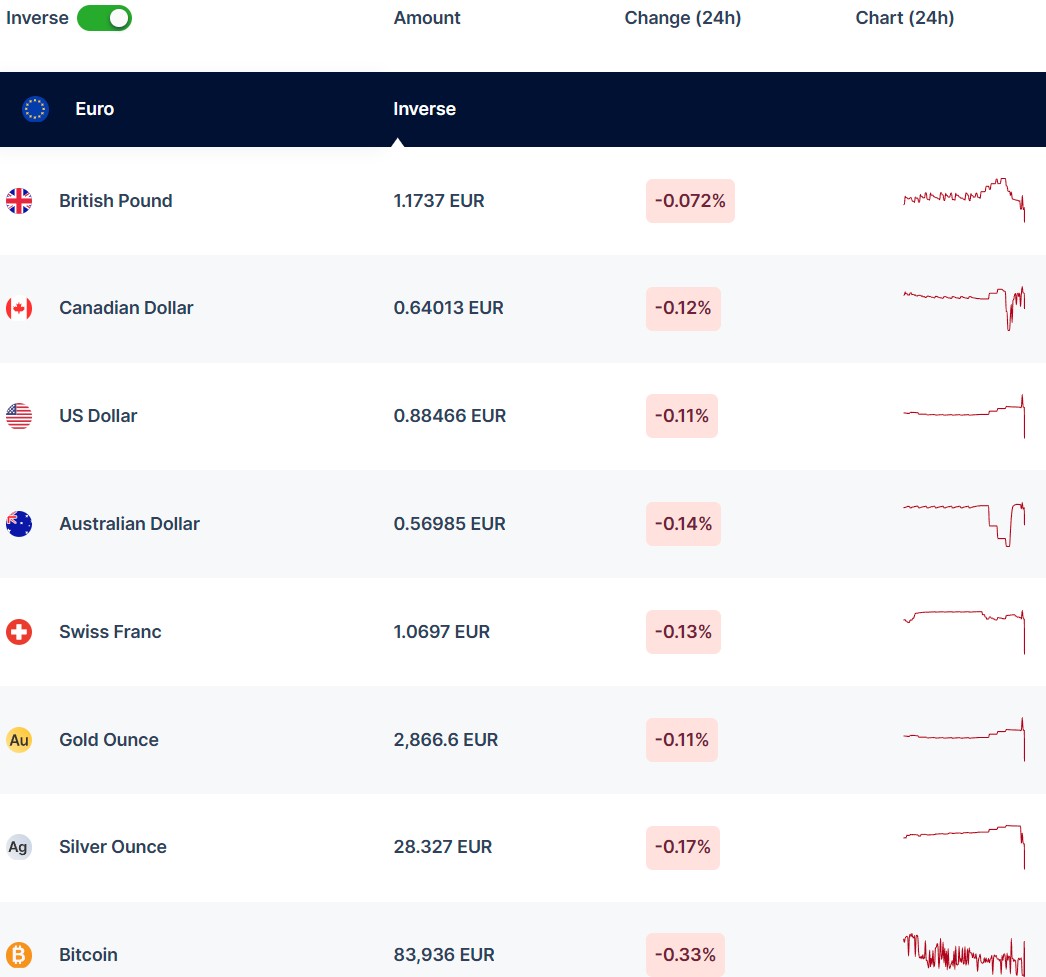Image resolution: width=1046 pixels, height=977 pixels.
Task: Click the Euro flag in header
Action: pos(36,109)
